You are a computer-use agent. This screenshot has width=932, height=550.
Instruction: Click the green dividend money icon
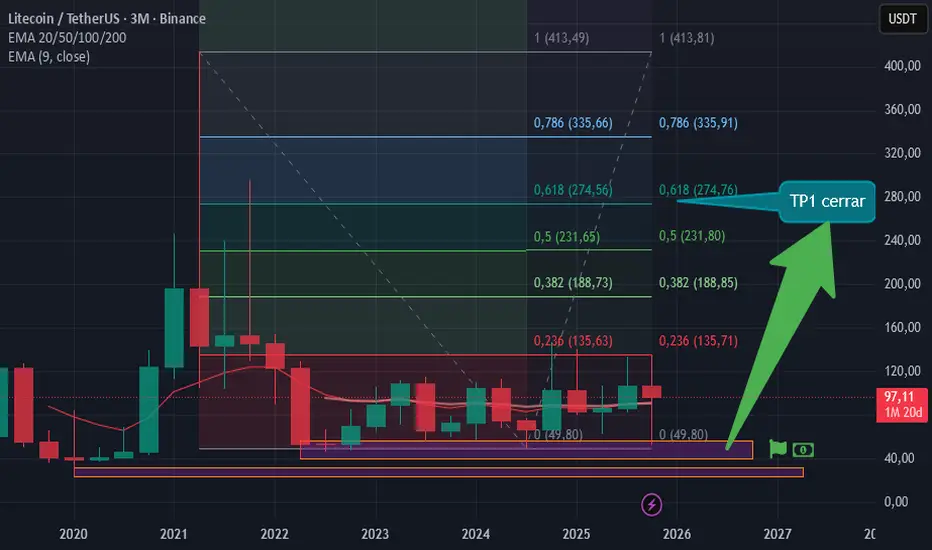pyautogui.click(x=803, y=450)
